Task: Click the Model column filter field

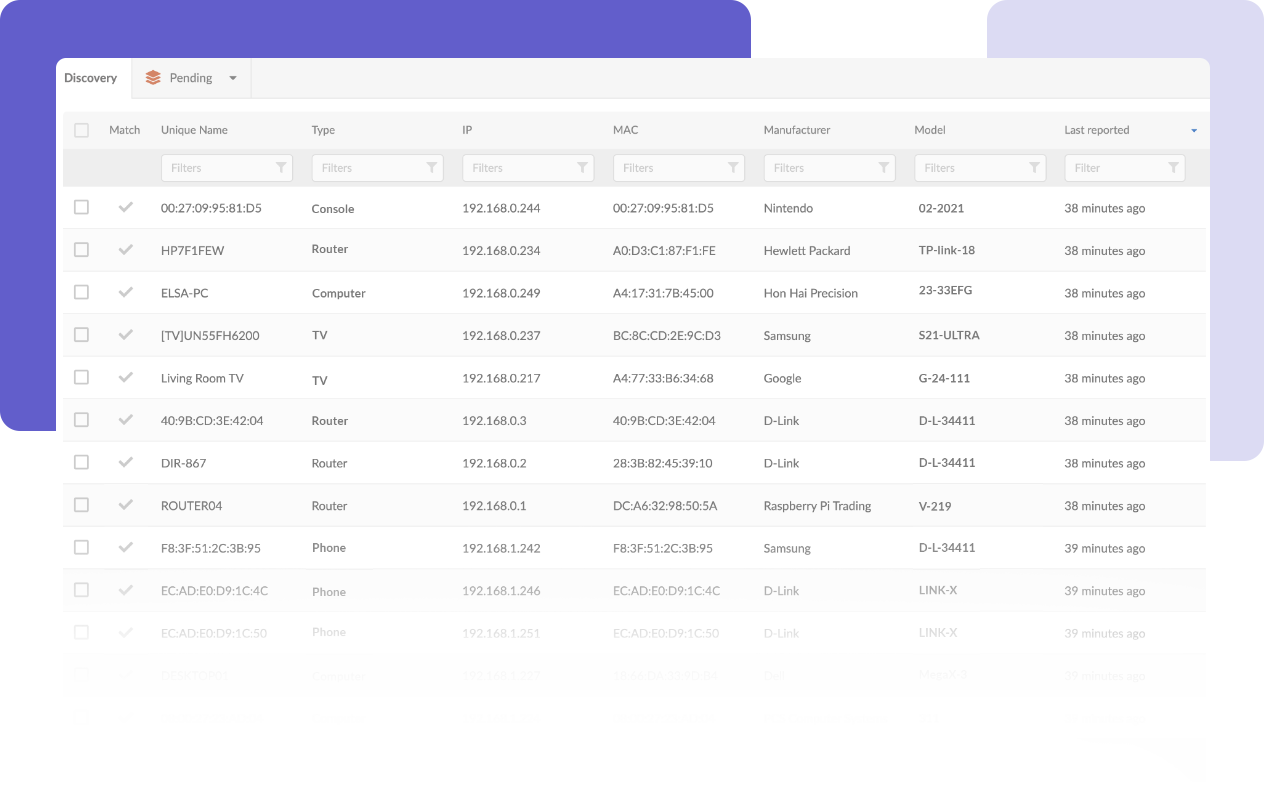Action: tap(970, 168)
